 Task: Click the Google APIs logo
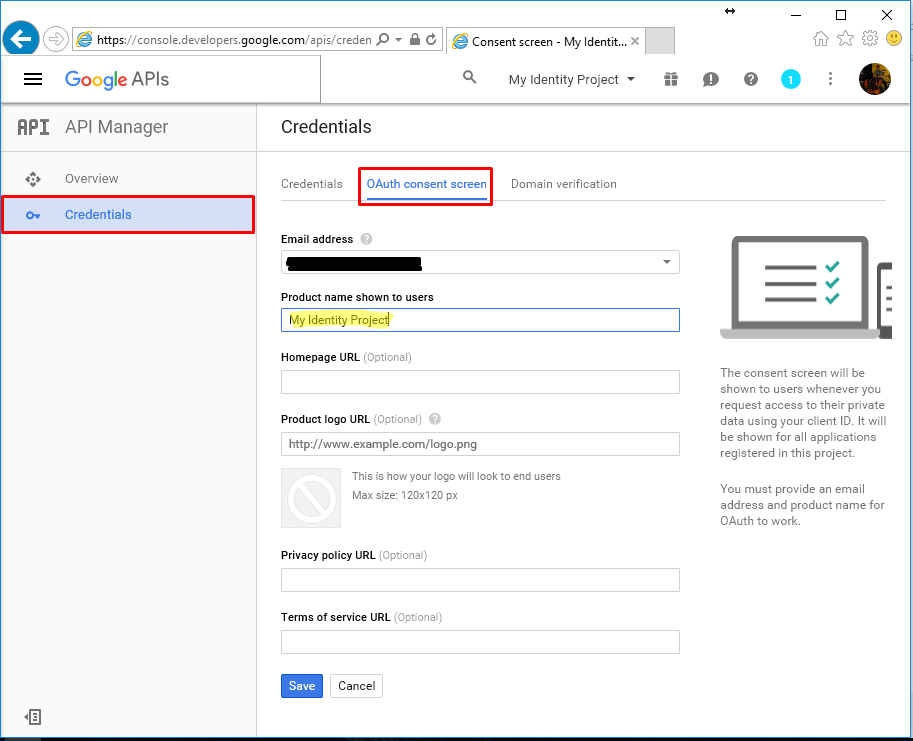pos(117,79)
